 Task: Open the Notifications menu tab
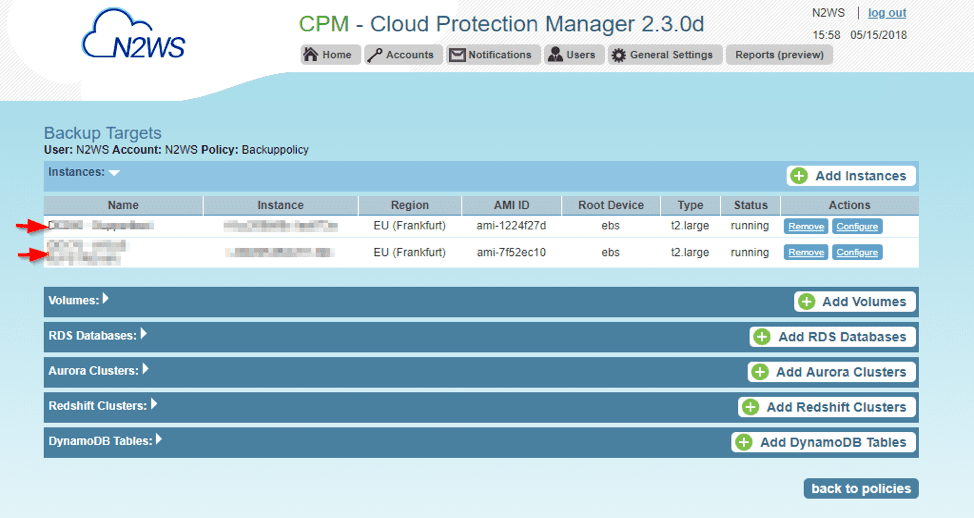pos(493,55)
